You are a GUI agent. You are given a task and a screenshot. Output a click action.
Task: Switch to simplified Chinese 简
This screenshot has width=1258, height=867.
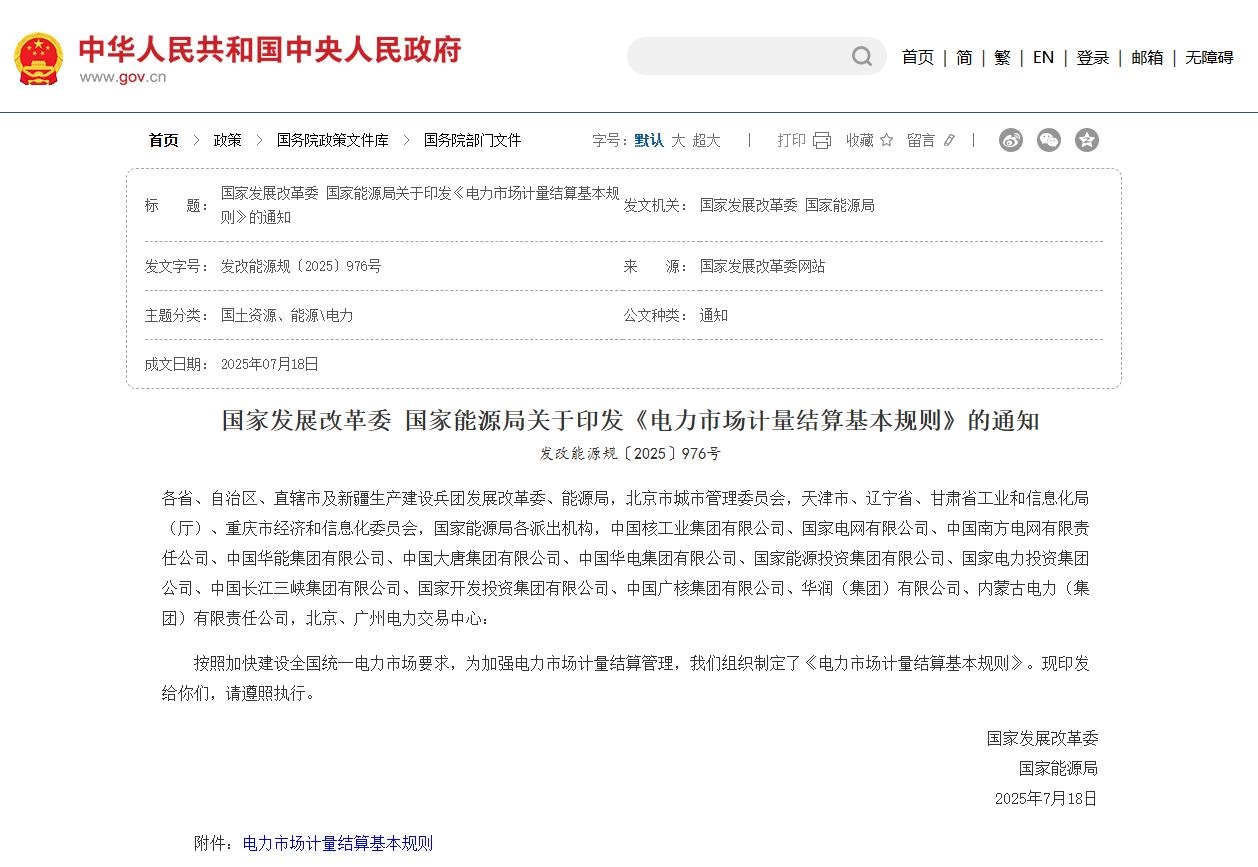(x=964, y=58)
